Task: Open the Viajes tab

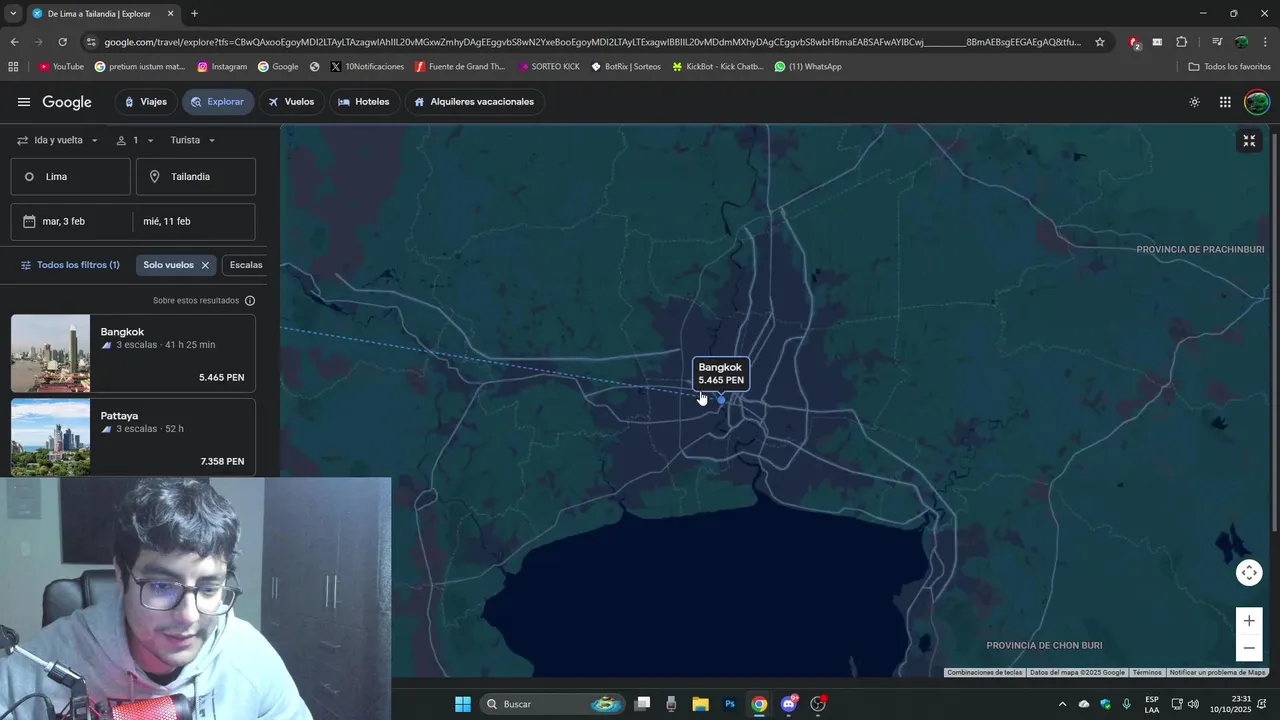Action: point(146,102)
